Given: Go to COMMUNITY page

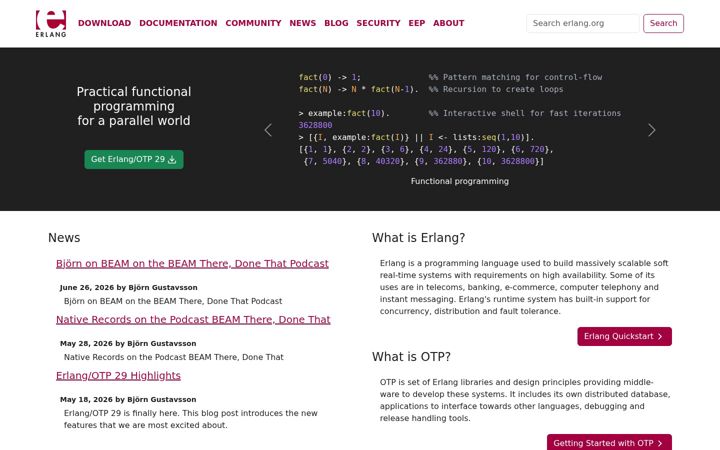Looking at the screenshot, I should point(253,23).
